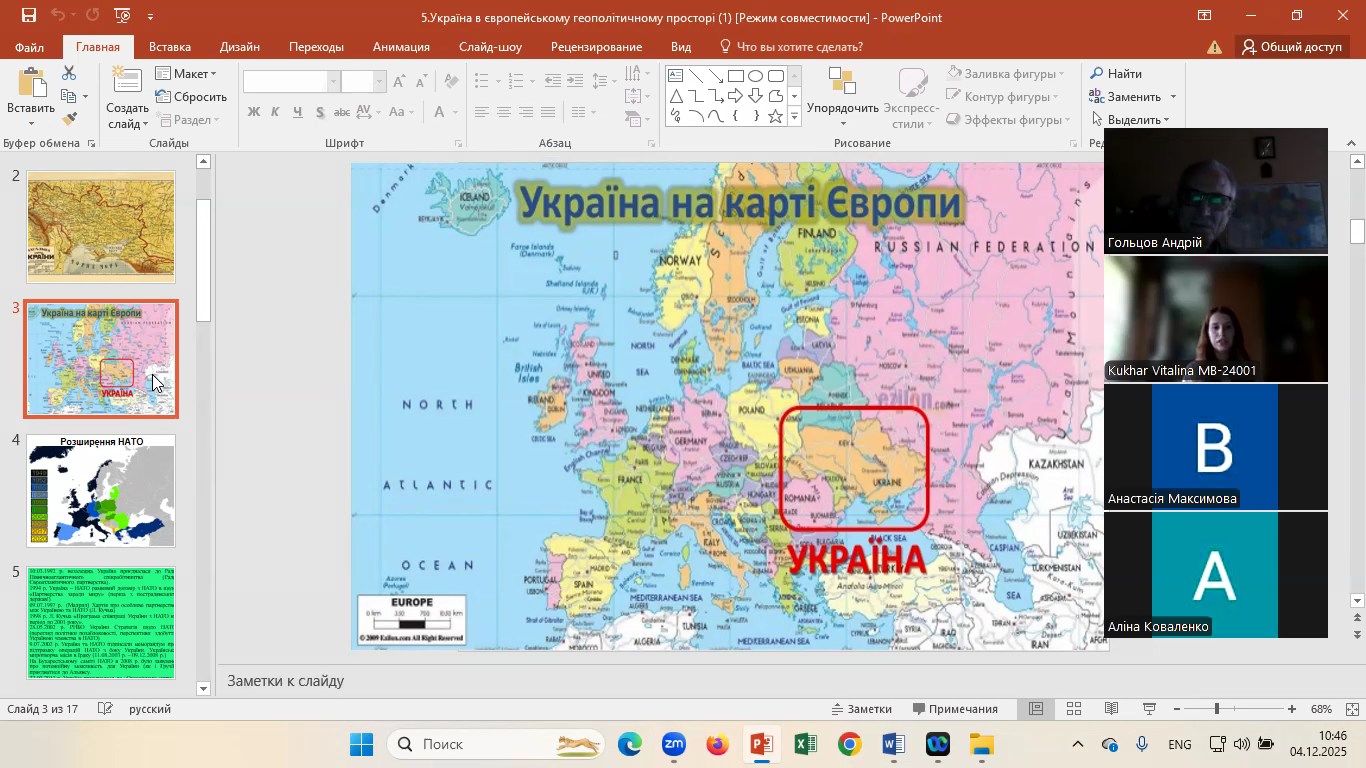The width and height of the screenshot is (1366, 768).
Task: Click the Сбросить reset button
Action: tap(191, 97)
